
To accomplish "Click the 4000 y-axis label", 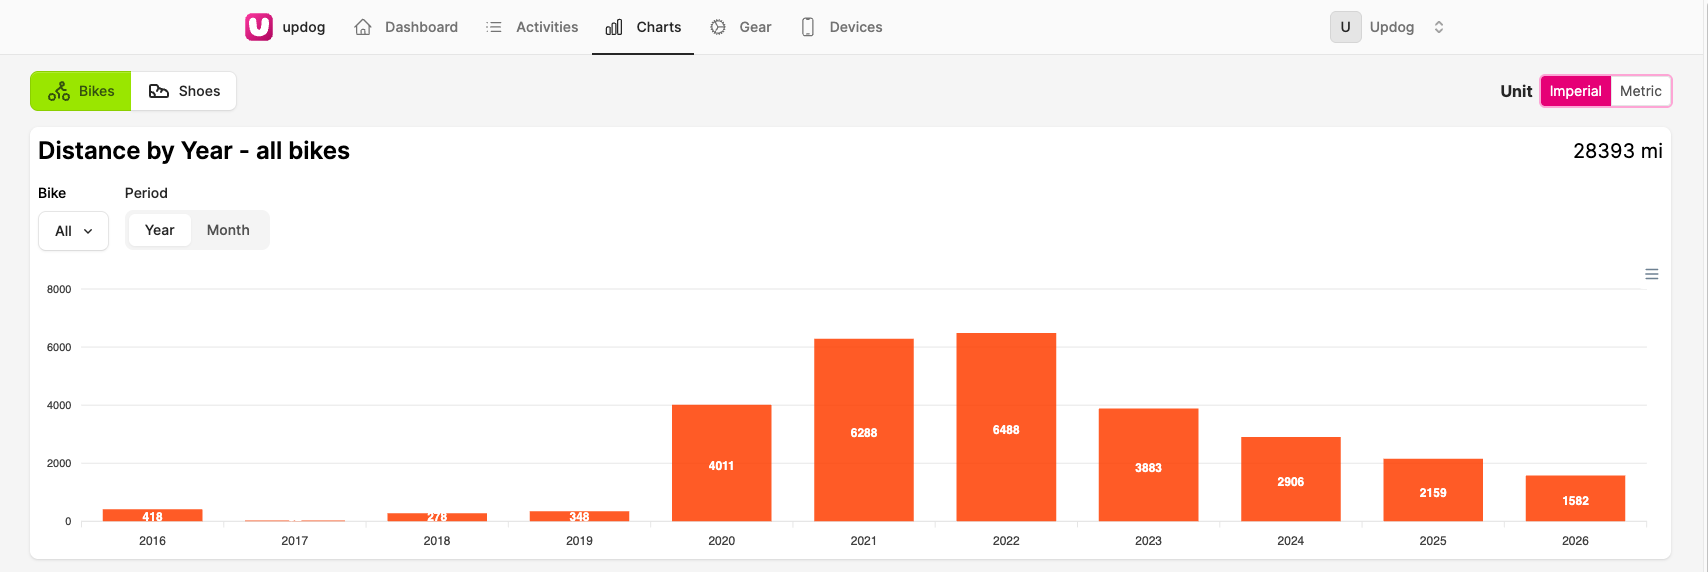I will coord(59,405).
